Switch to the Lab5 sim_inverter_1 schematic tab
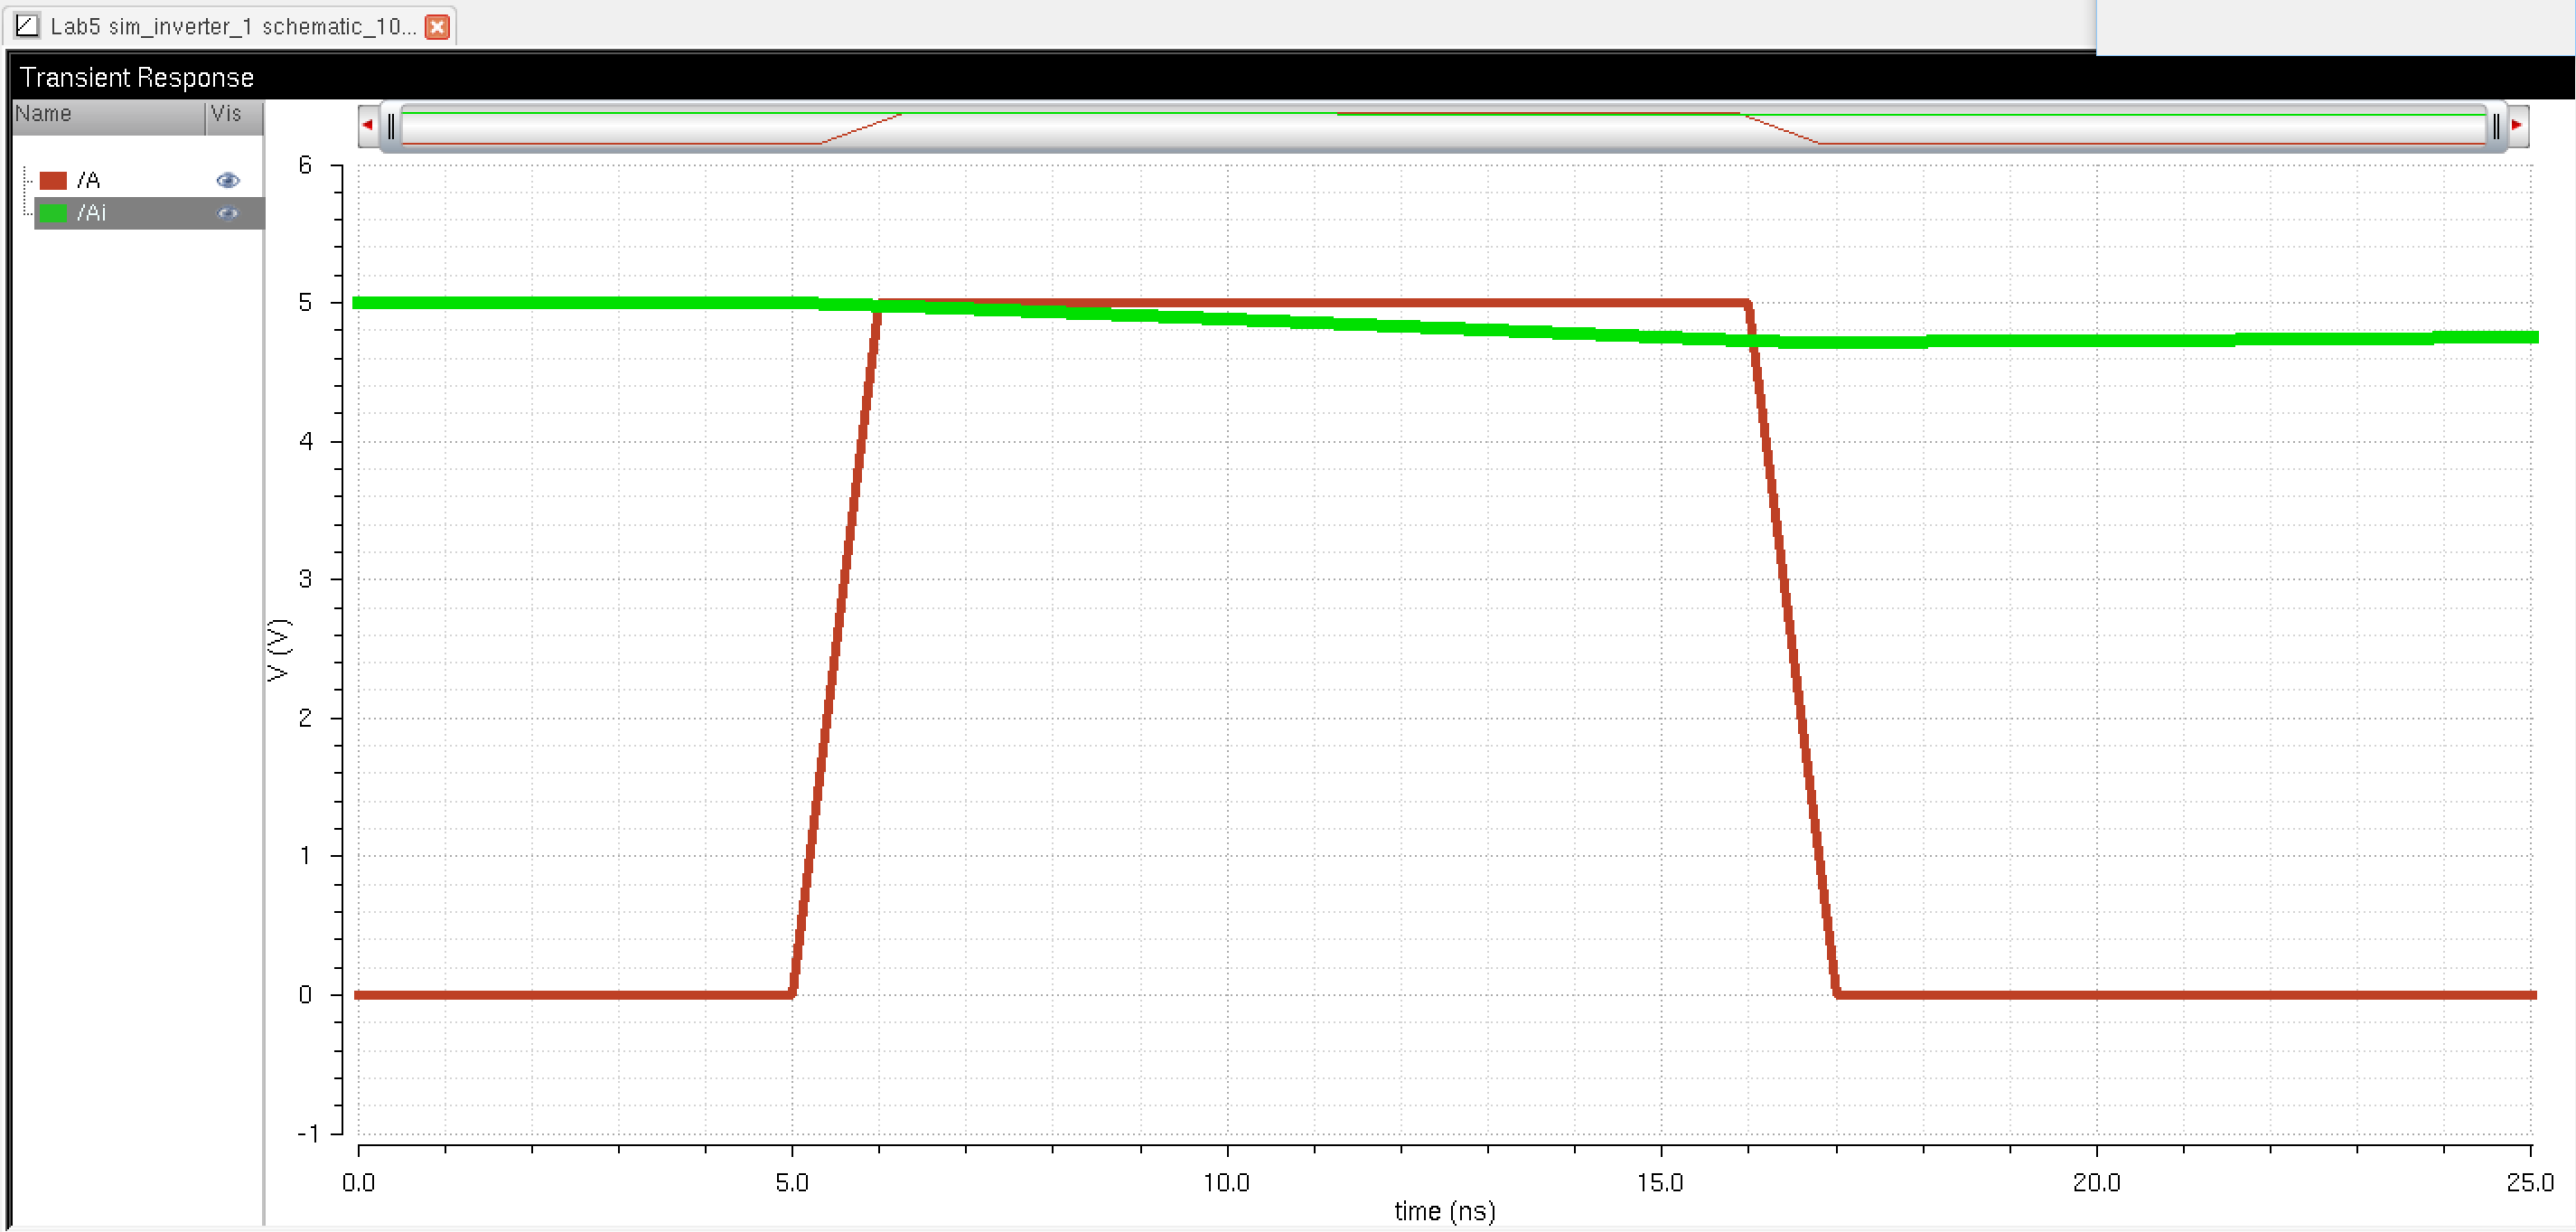This screenshot has width=2576, height=1232. click(232, 27)
